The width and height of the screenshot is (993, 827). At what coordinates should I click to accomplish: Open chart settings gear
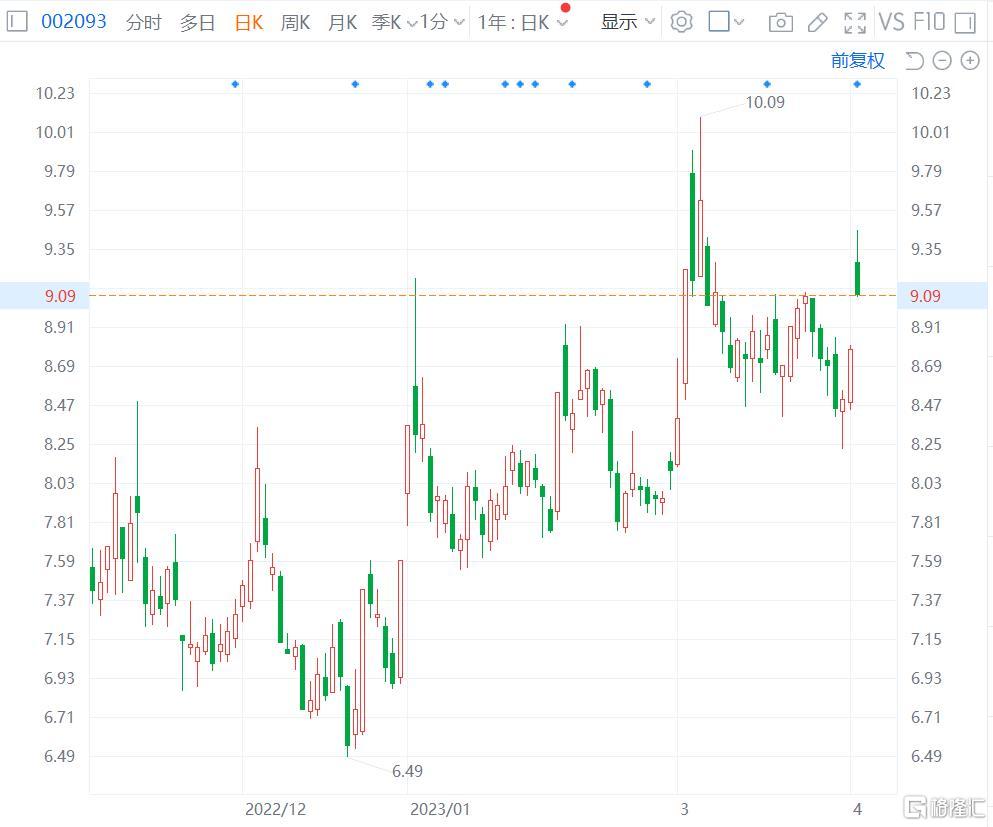pos(681,22)
